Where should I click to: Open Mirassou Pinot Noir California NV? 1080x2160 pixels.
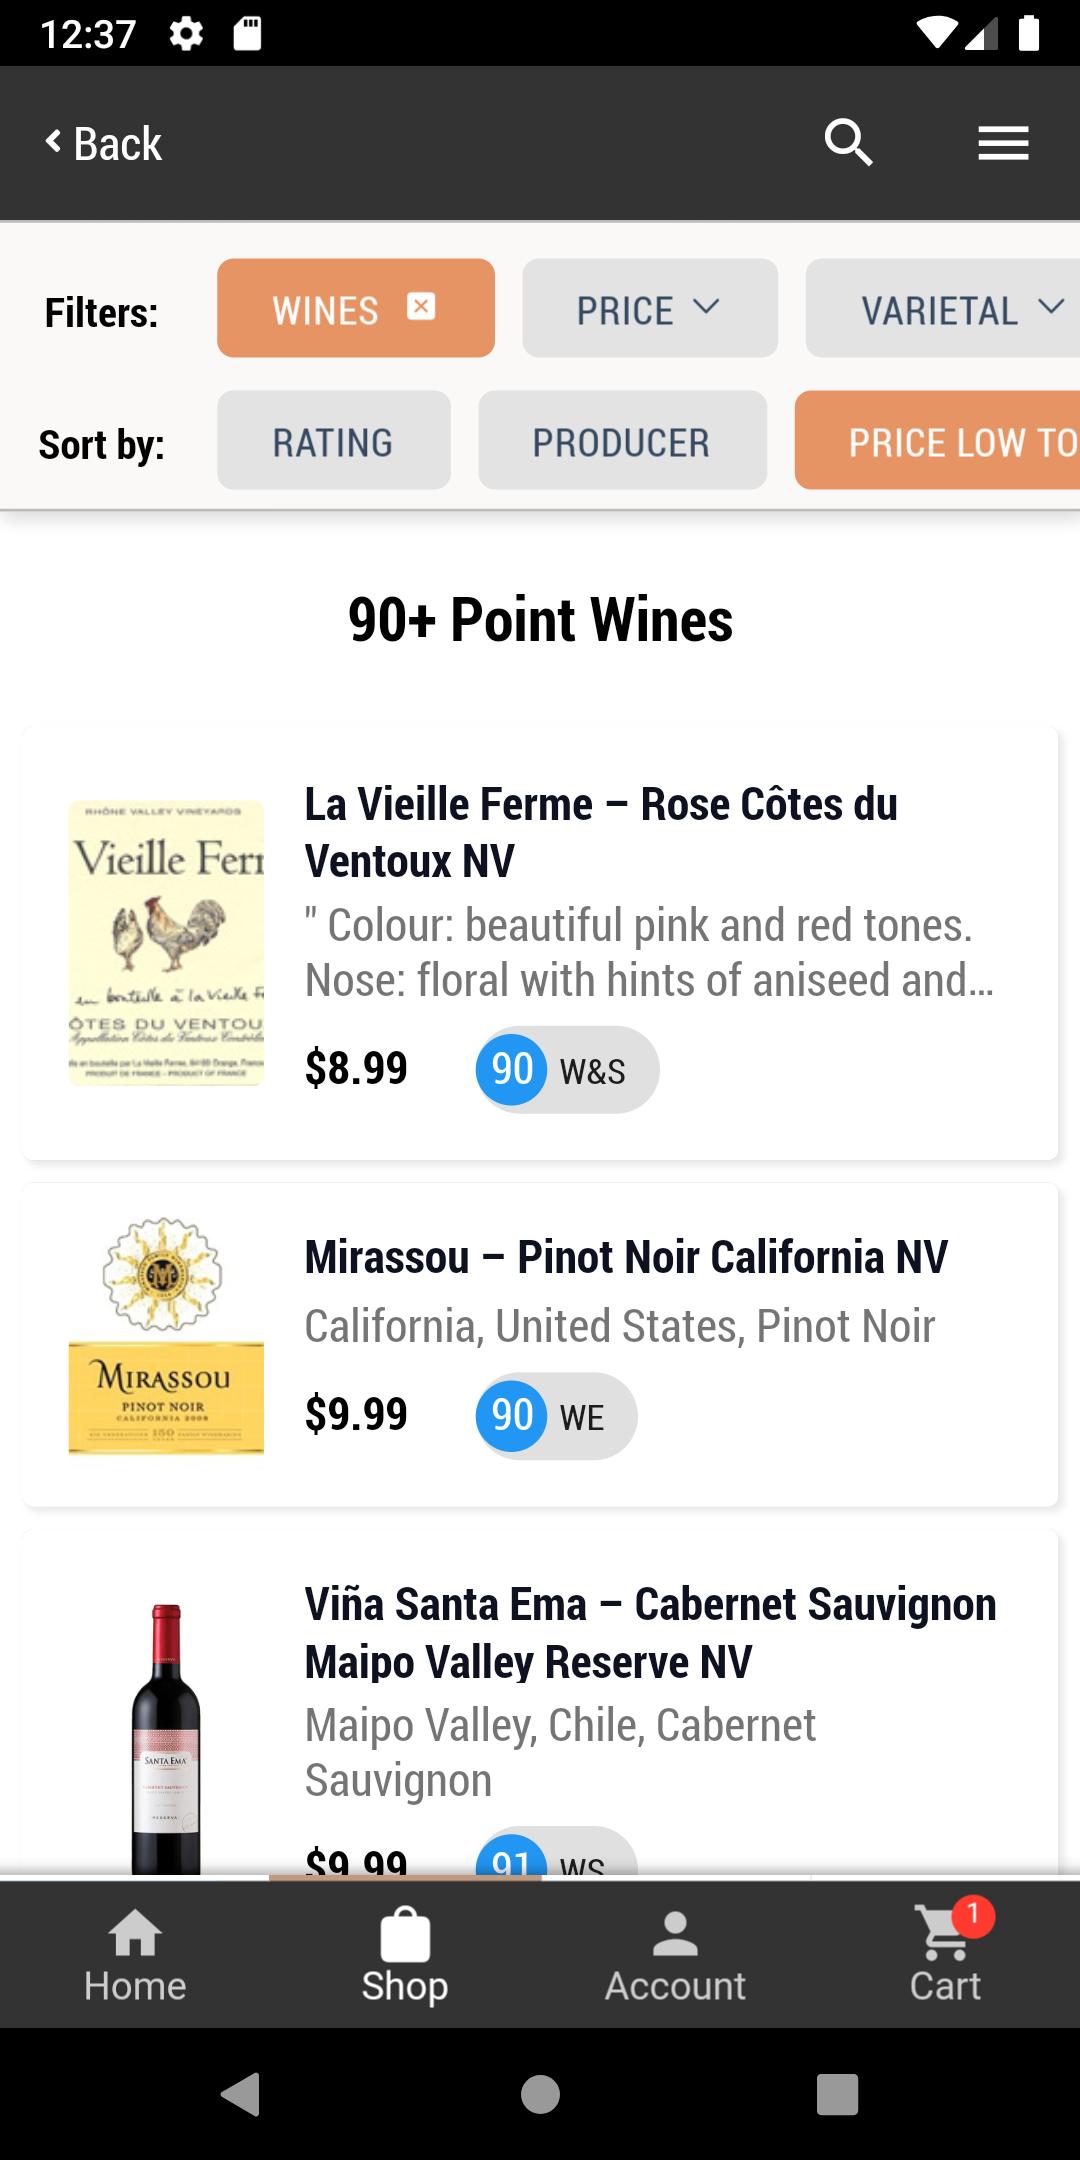(x=626, y=1257)
